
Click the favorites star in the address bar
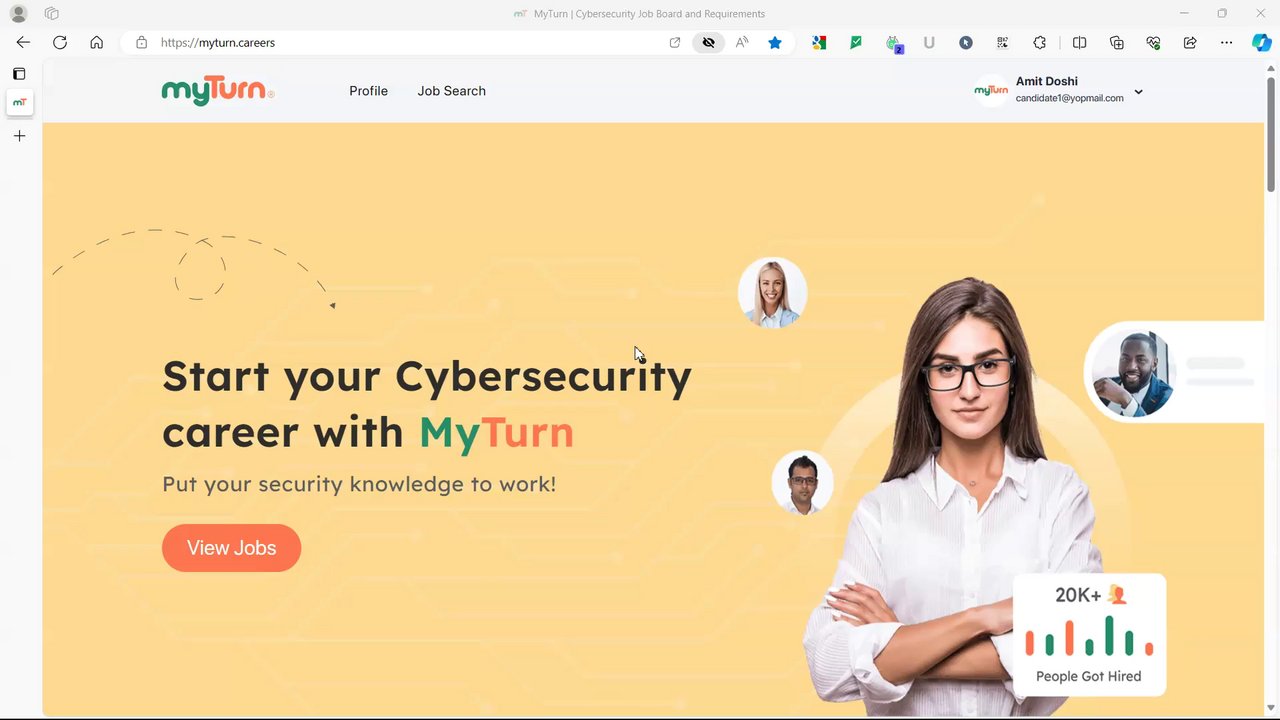click(775, 43)
